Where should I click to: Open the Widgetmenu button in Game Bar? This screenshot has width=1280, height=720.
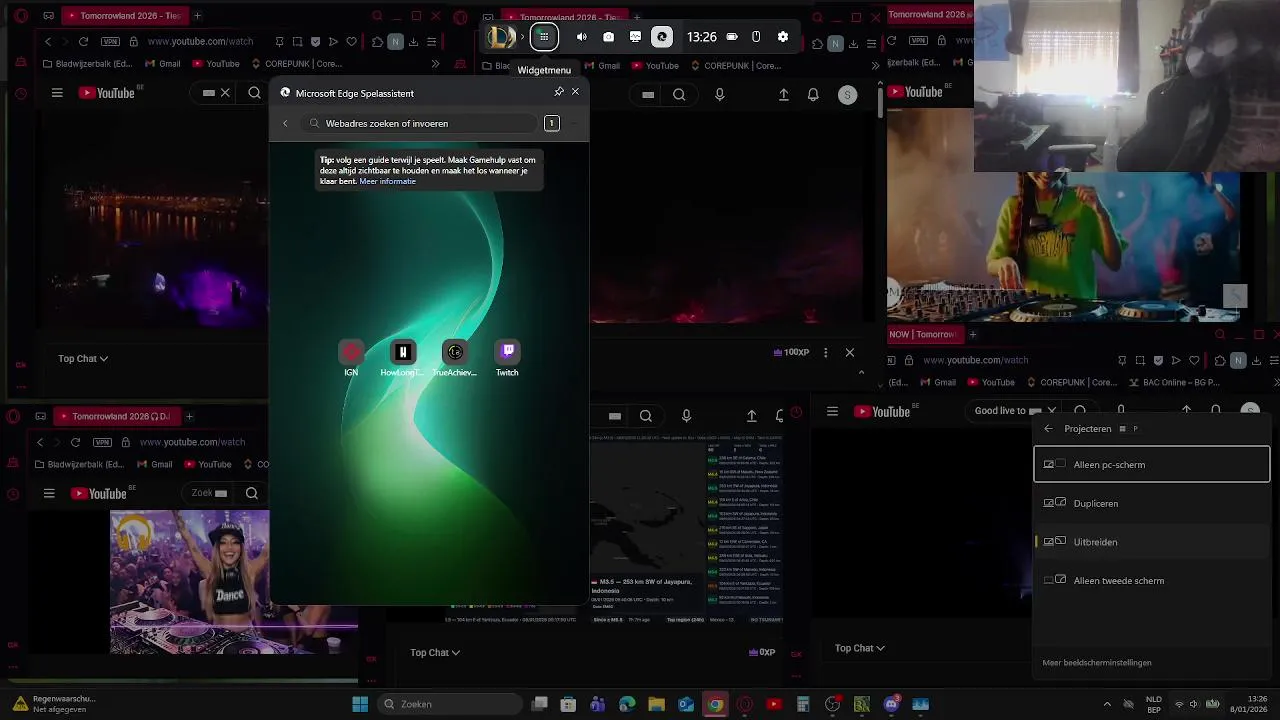[544, 37]
